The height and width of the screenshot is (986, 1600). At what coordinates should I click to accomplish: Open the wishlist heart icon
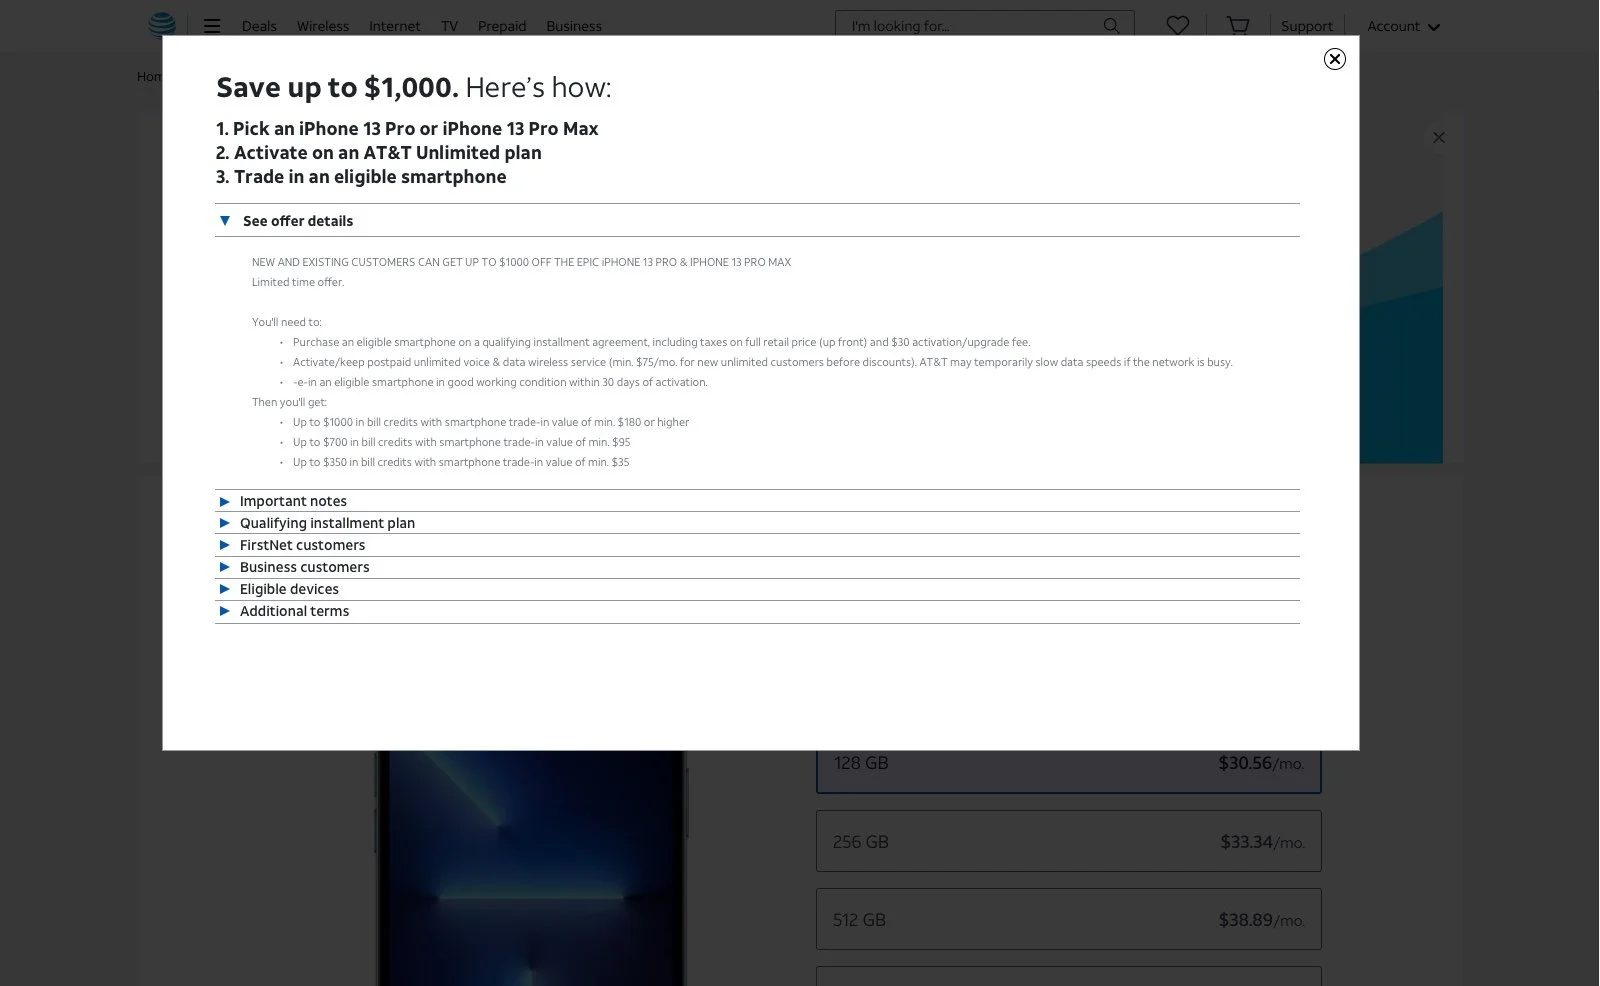point(1178,25)
